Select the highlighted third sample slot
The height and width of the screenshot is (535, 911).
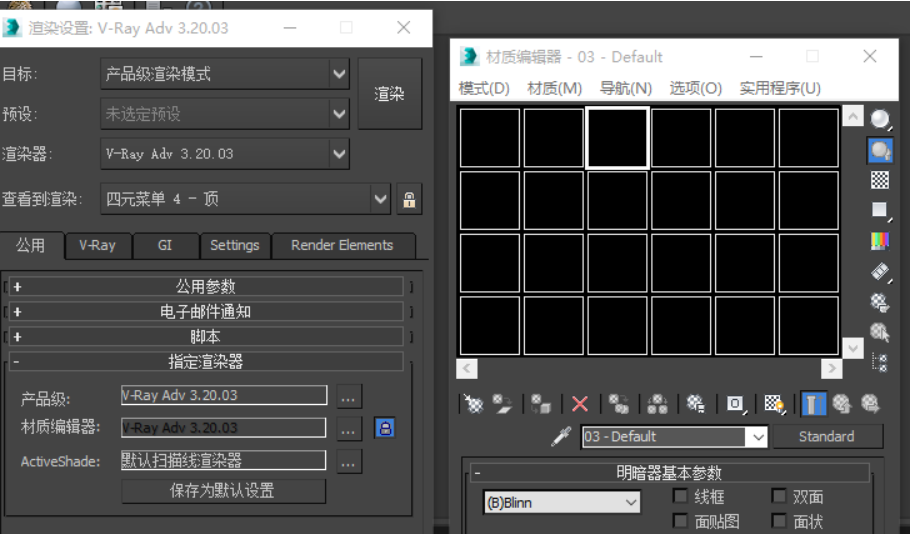[x=618, y=138]
